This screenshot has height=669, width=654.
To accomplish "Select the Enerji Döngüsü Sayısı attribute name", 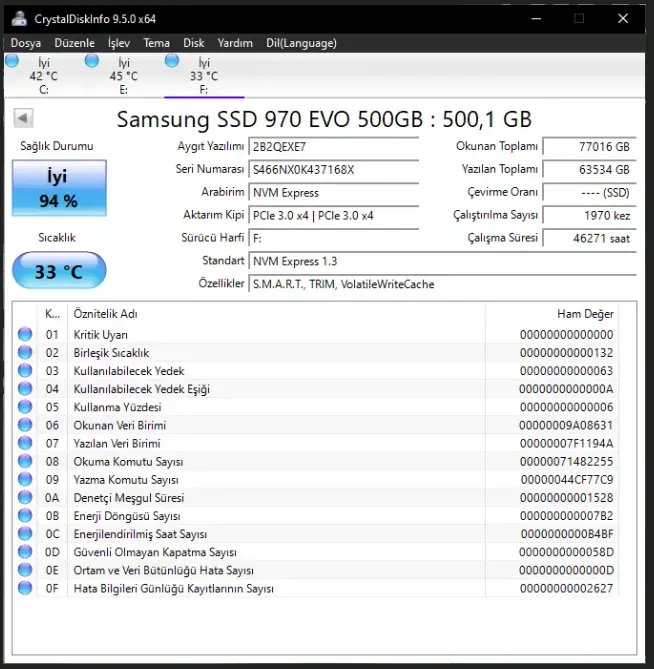I will (127, 516).
